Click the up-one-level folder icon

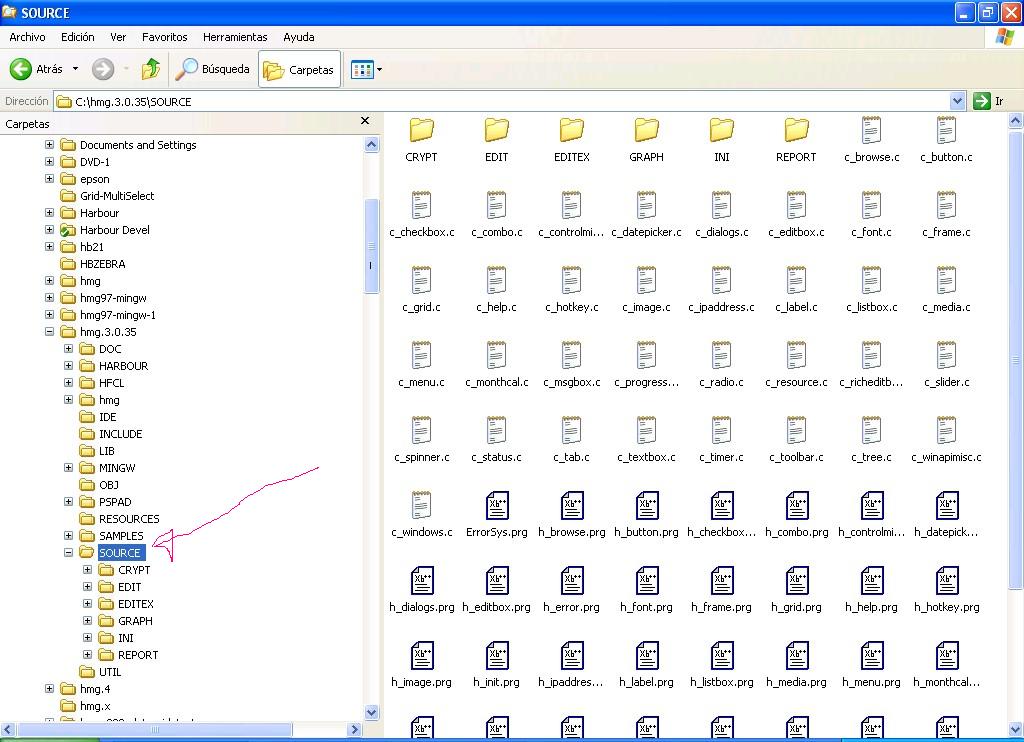pyautogui.click(x=151, y=69)
